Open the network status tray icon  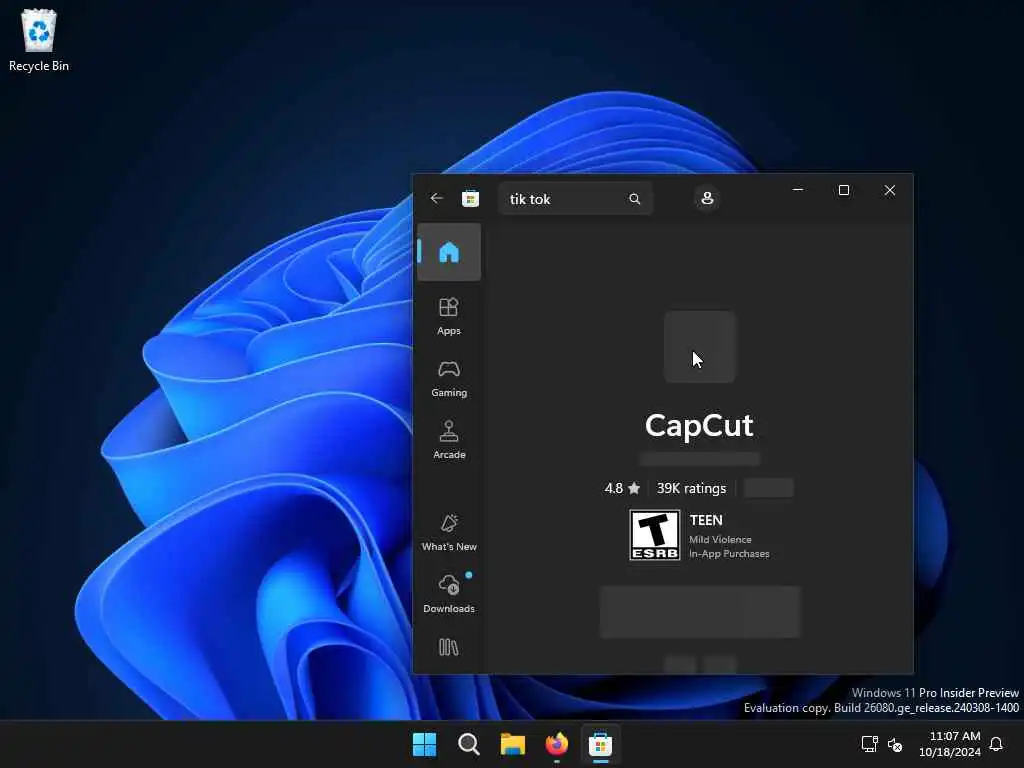pos(869,744)
